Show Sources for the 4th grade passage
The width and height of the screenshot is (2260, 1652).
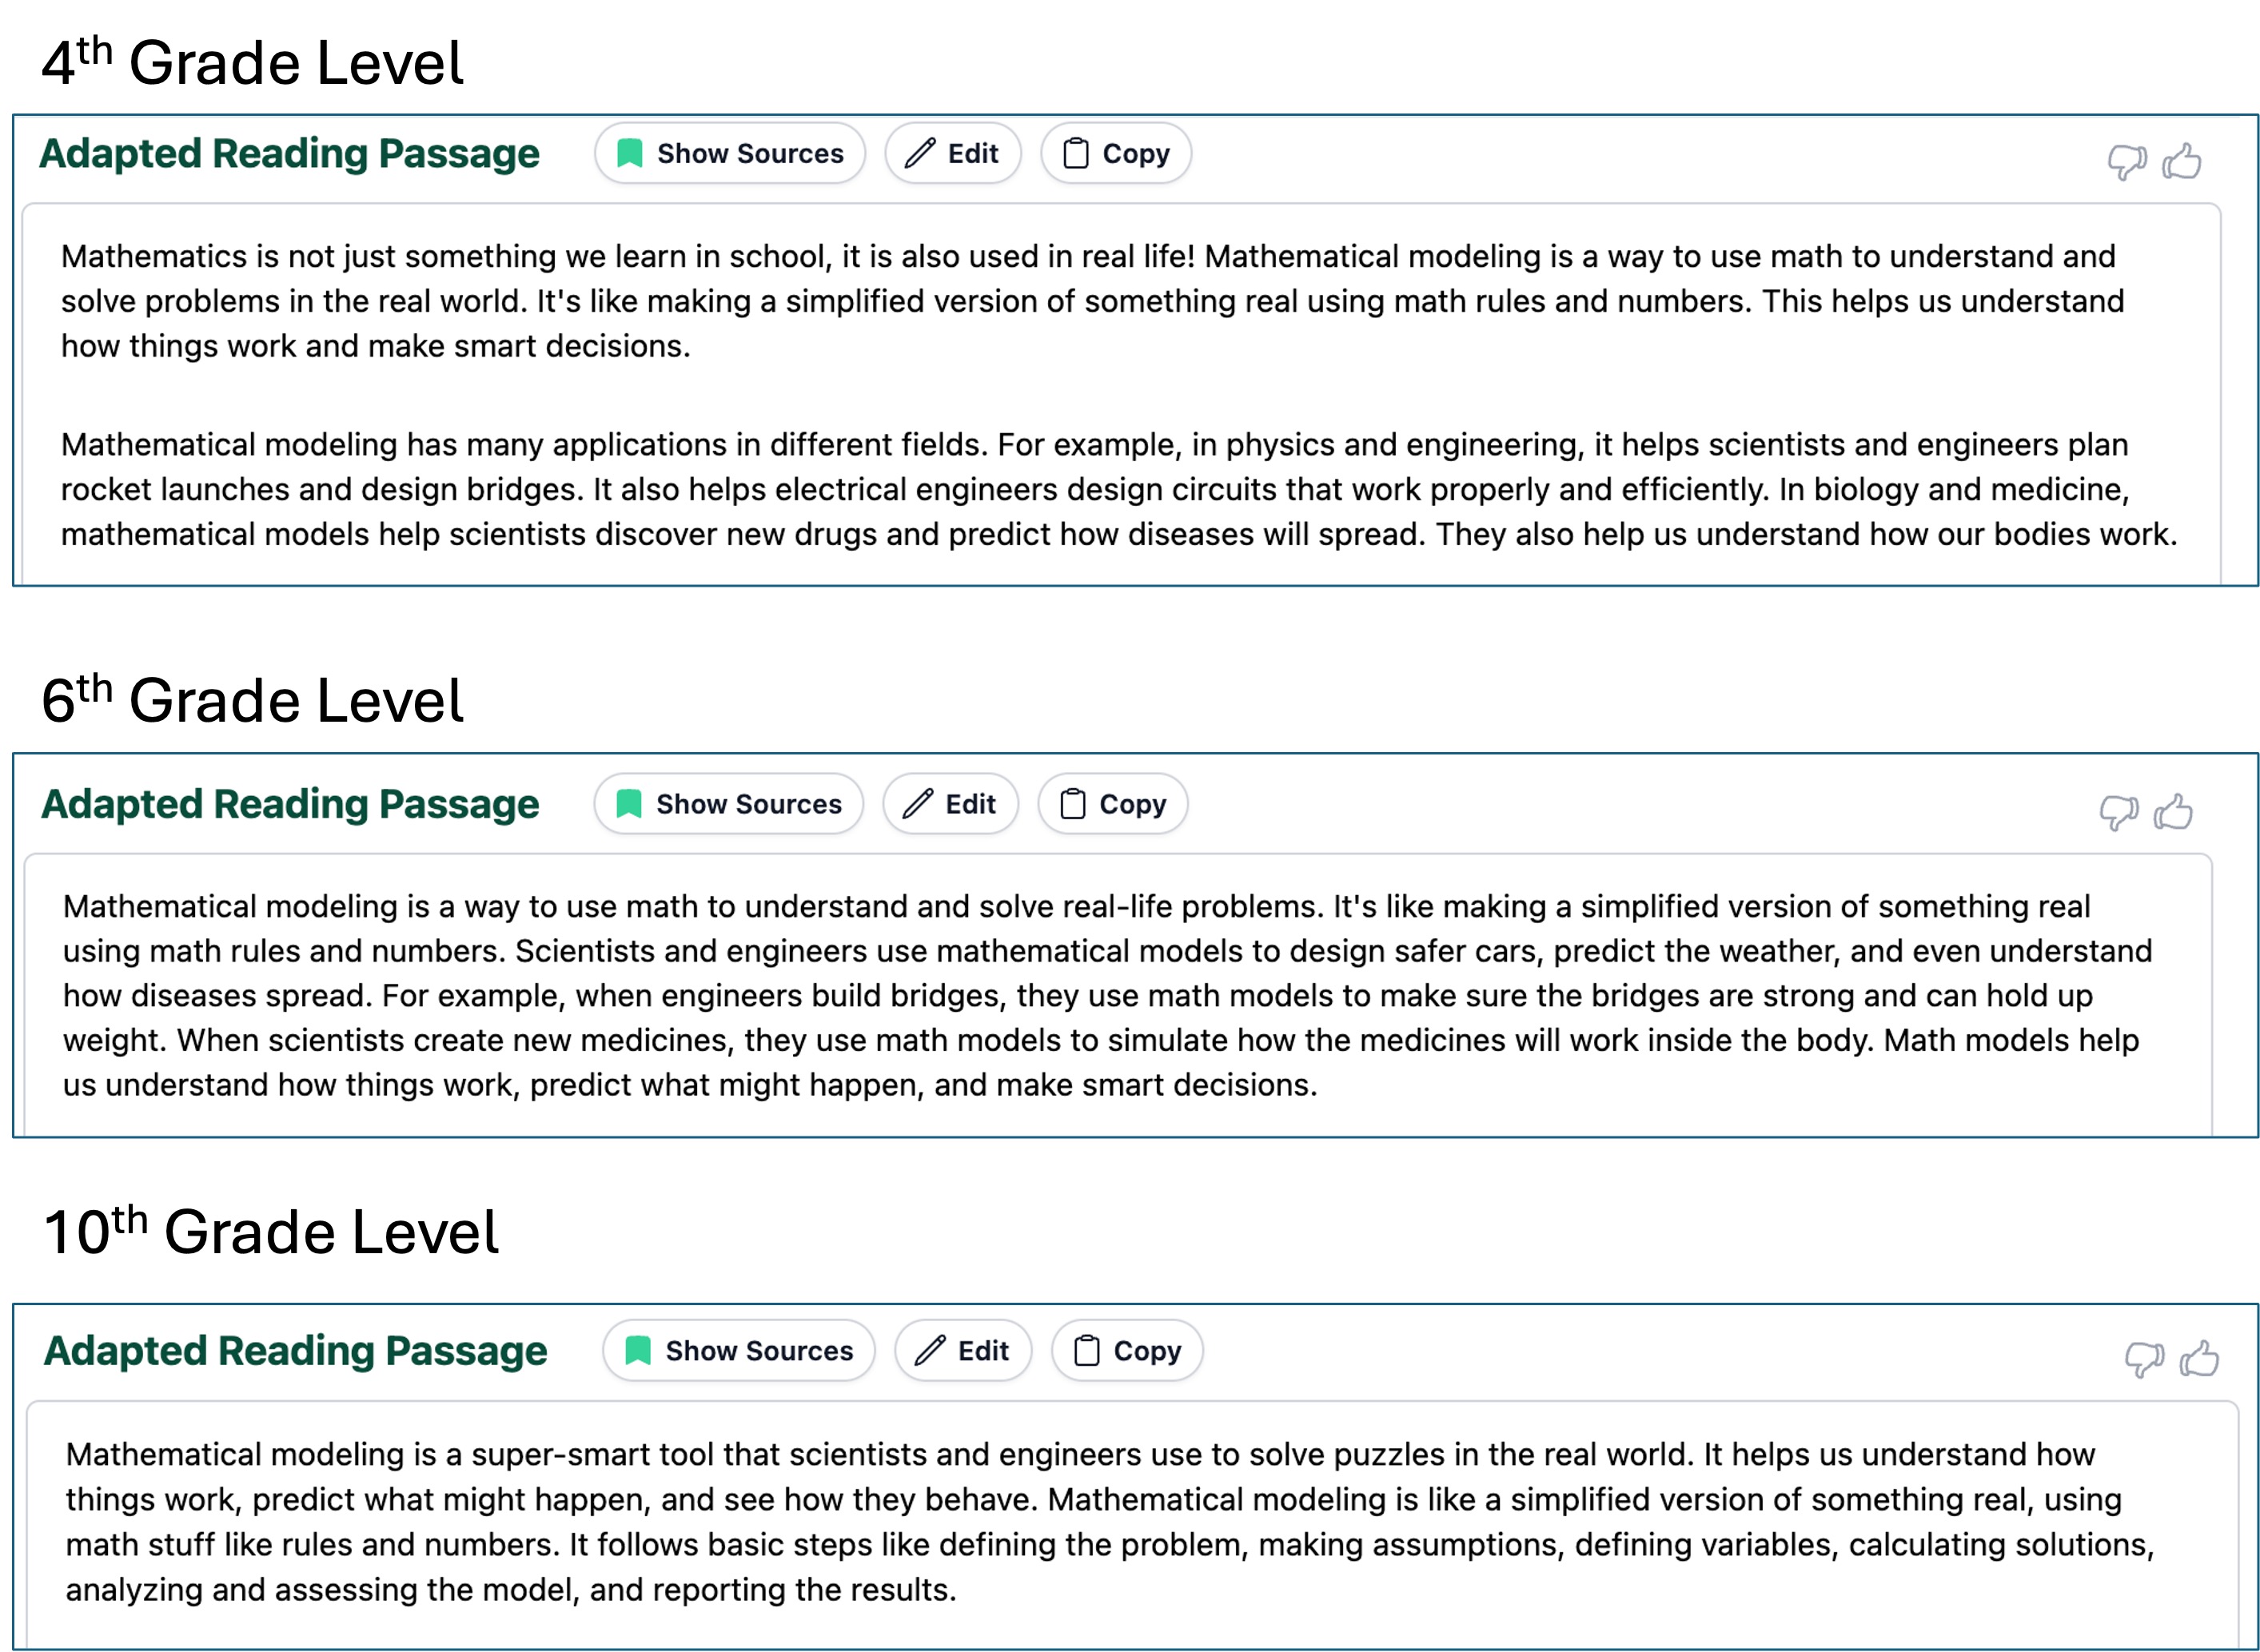[x=730, y=154]
